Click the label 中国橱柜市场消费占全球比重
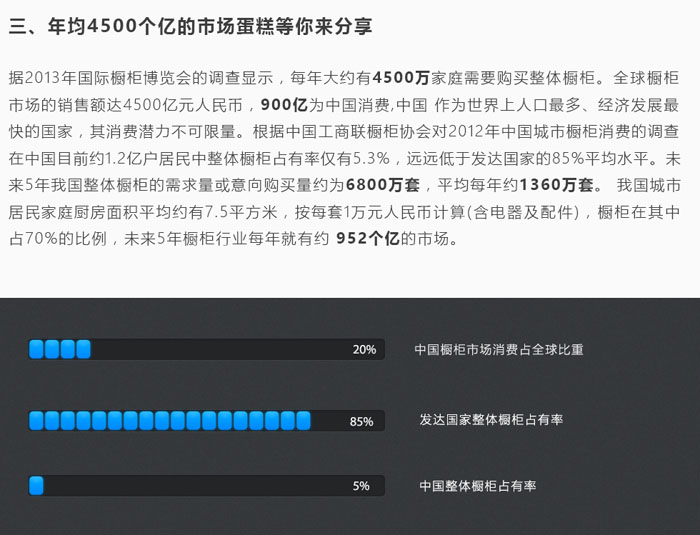 click(x=499, y=350)
